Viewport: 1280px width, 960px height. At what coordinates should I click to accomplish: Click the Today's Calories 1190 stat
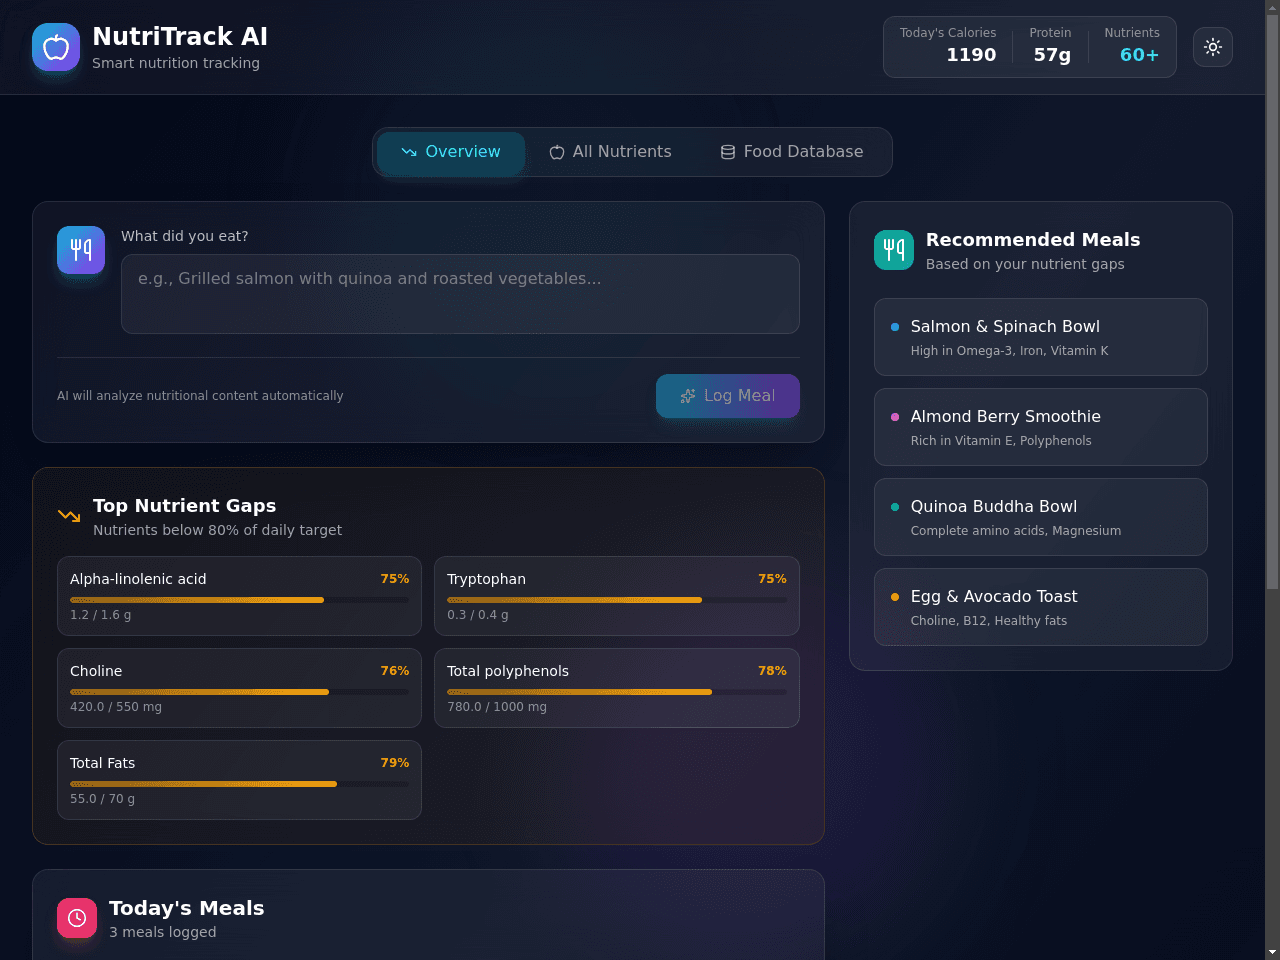[948, 46]
